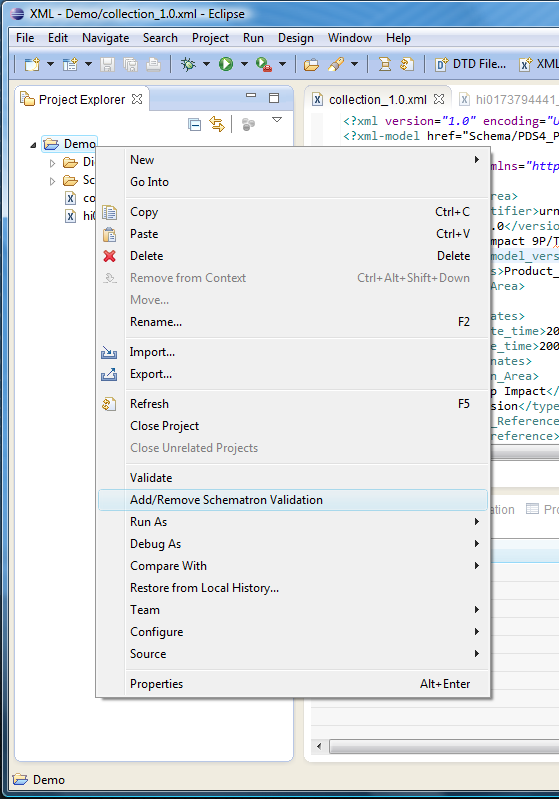Click the green Run icon

pos(226,64)
